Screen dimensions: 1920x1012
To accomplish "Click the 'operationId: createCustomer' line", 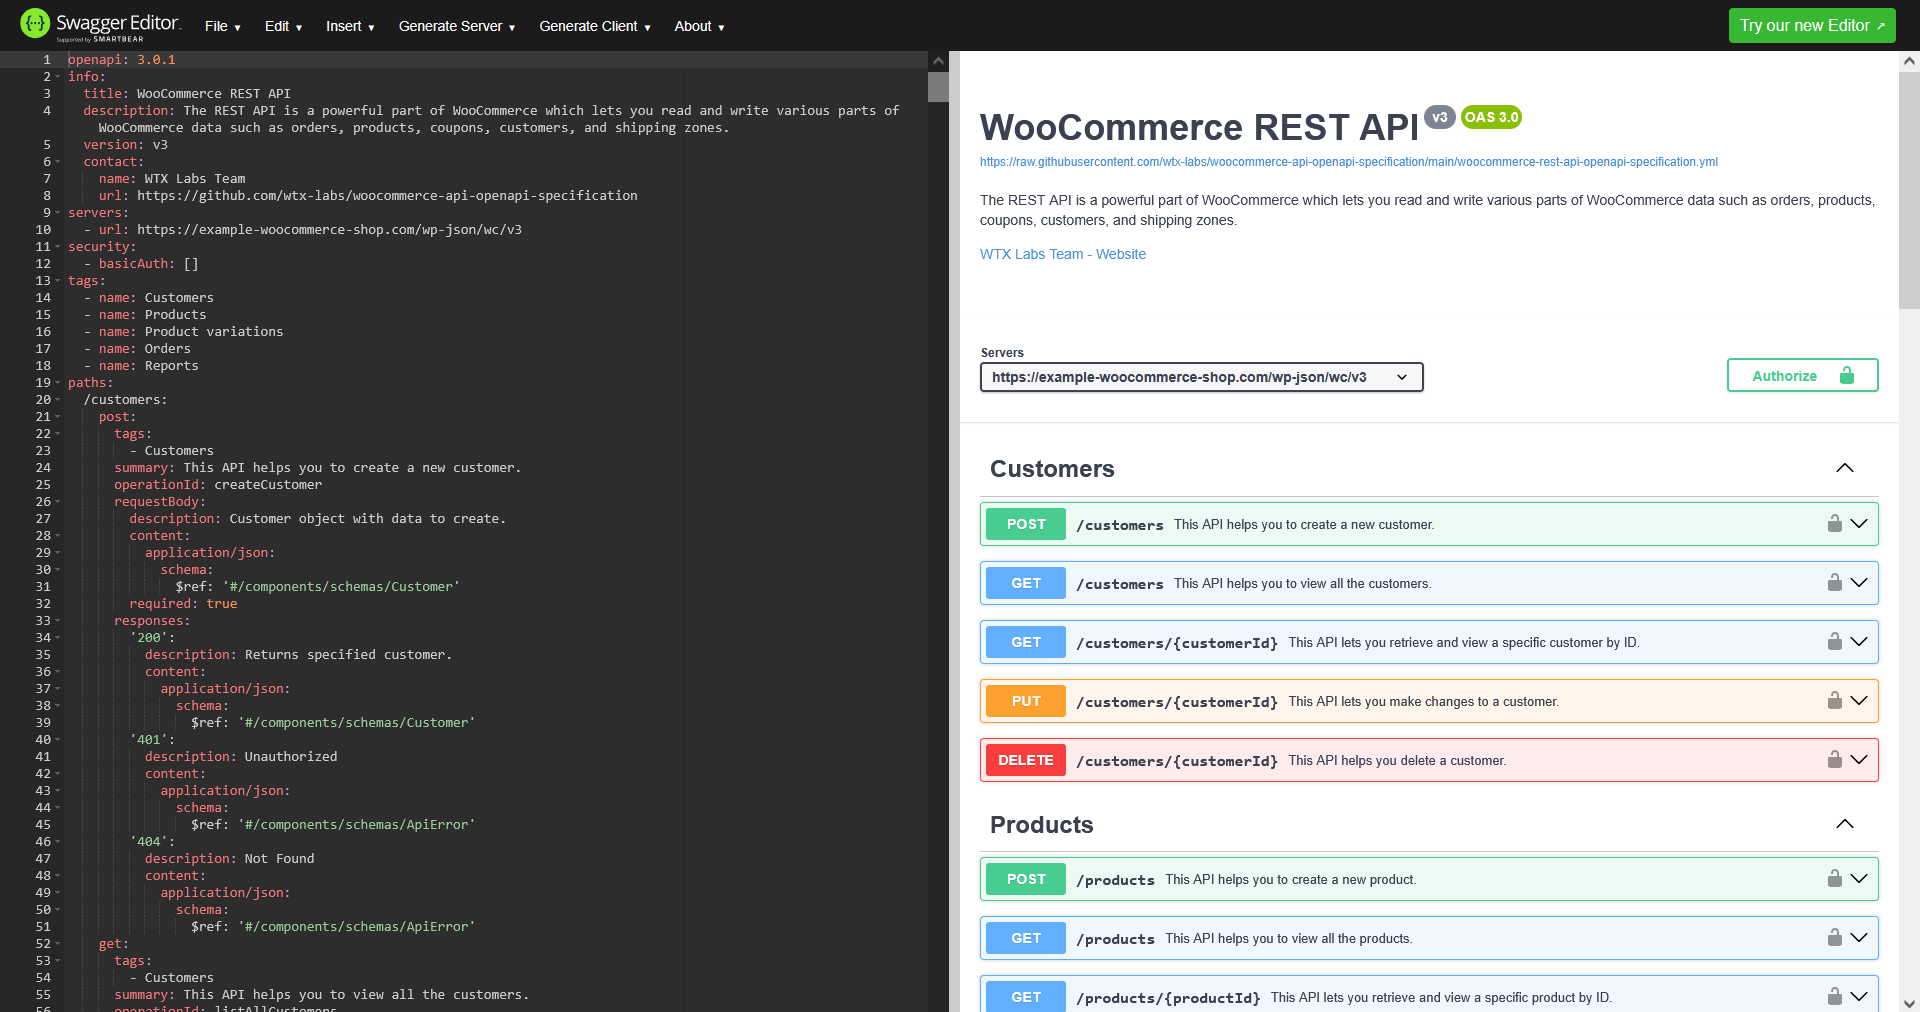I will tap(218, 485).
